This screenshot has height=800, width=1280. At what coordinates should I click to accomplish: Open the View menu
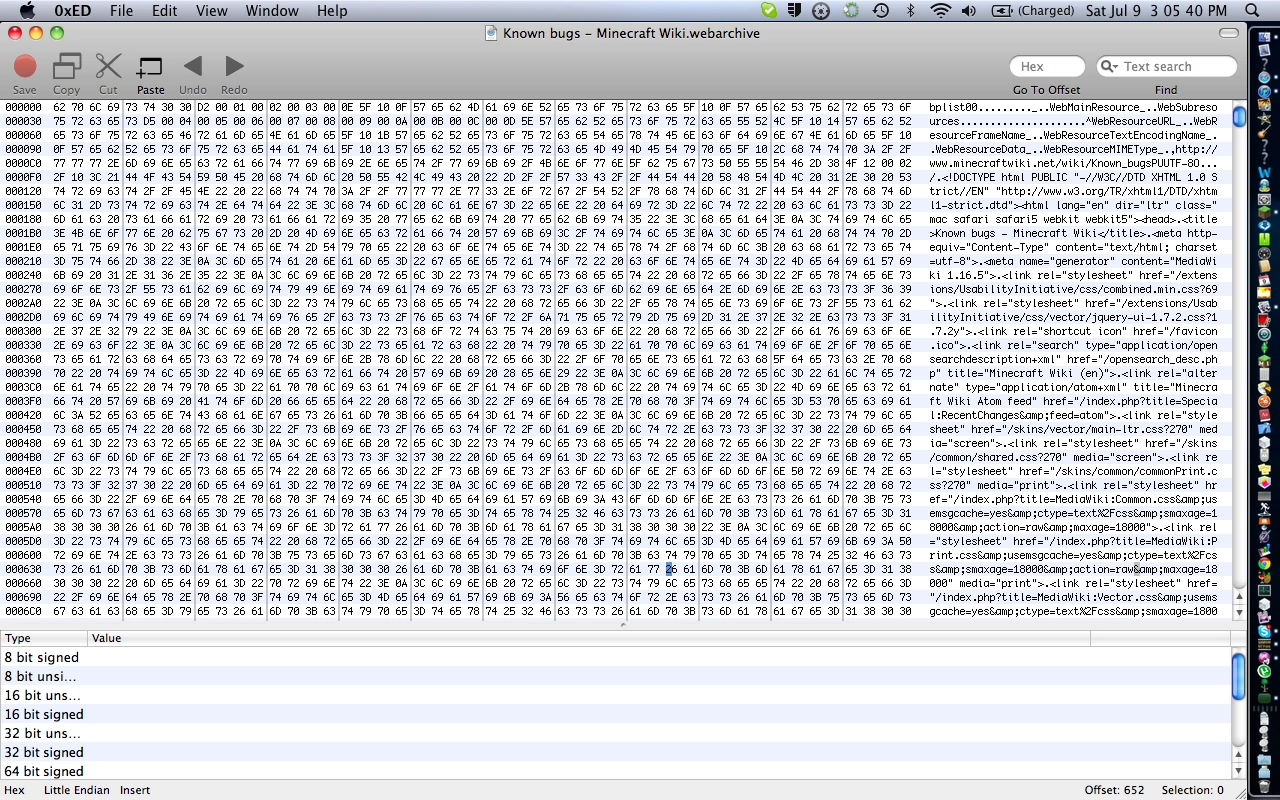click(x=211, y=11)
